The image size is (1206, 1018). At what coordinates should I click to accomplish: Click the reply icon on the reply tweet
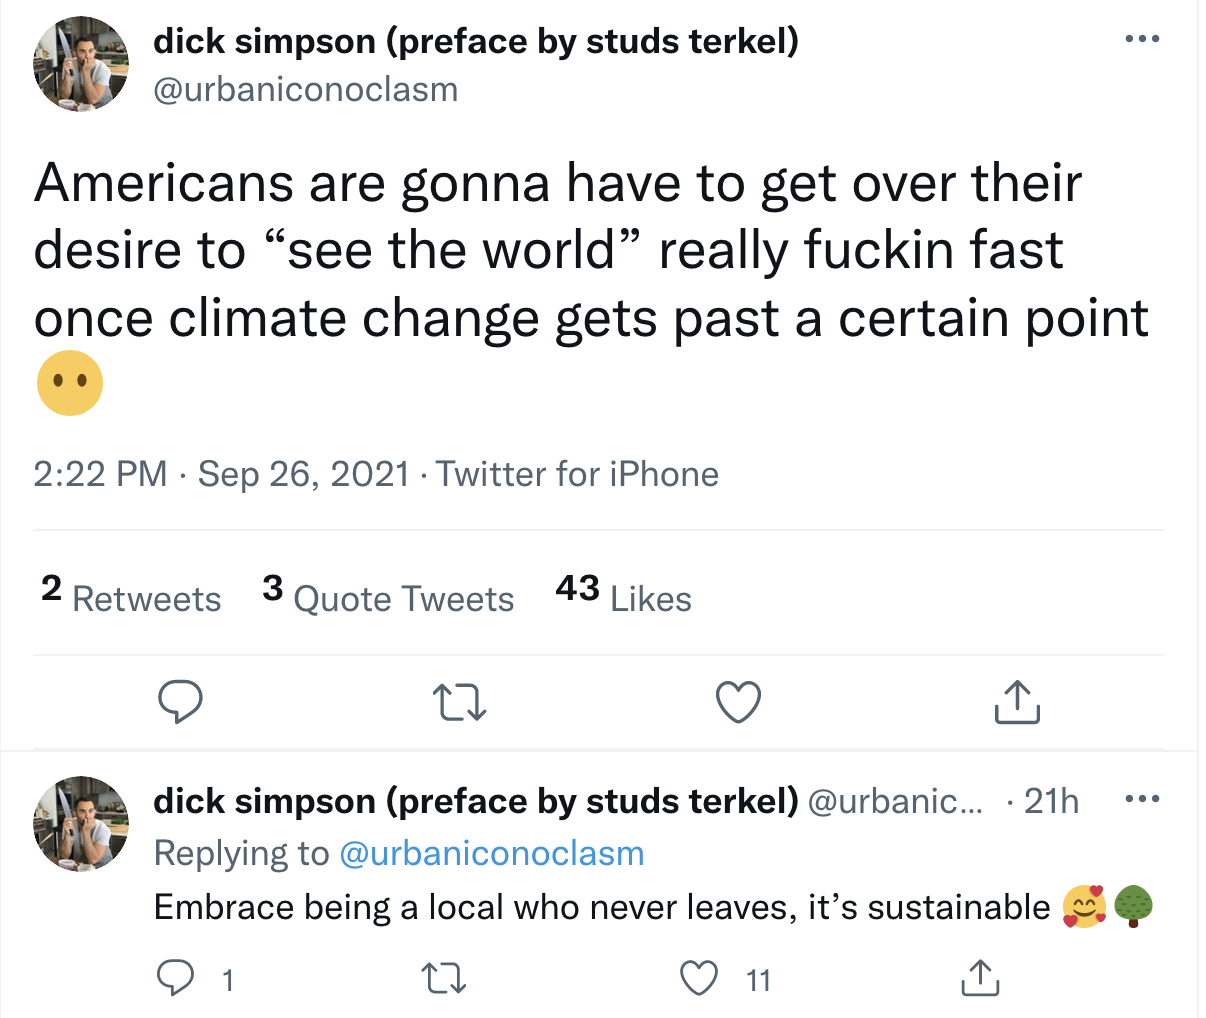coord(176,978)
